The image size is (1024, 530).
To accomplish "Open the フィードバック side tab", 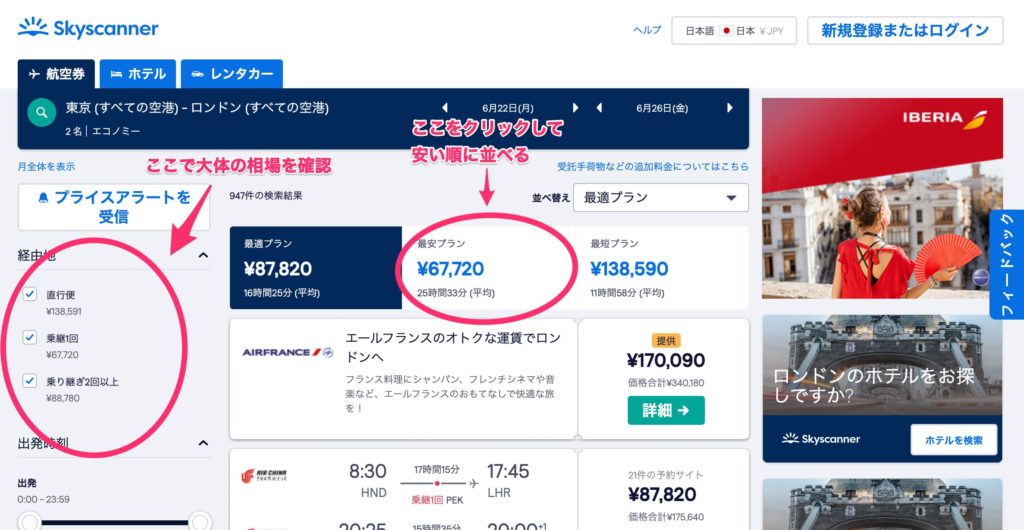I will click(x=1006, y=264).
